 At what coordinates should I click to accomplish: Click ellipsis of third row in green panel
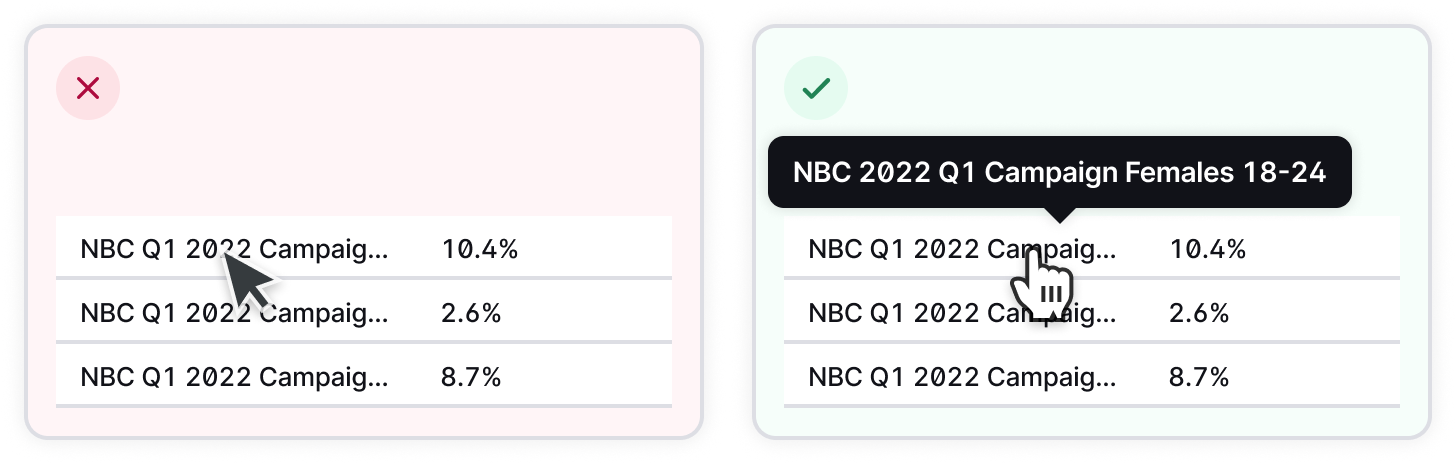click(1107, 384)
